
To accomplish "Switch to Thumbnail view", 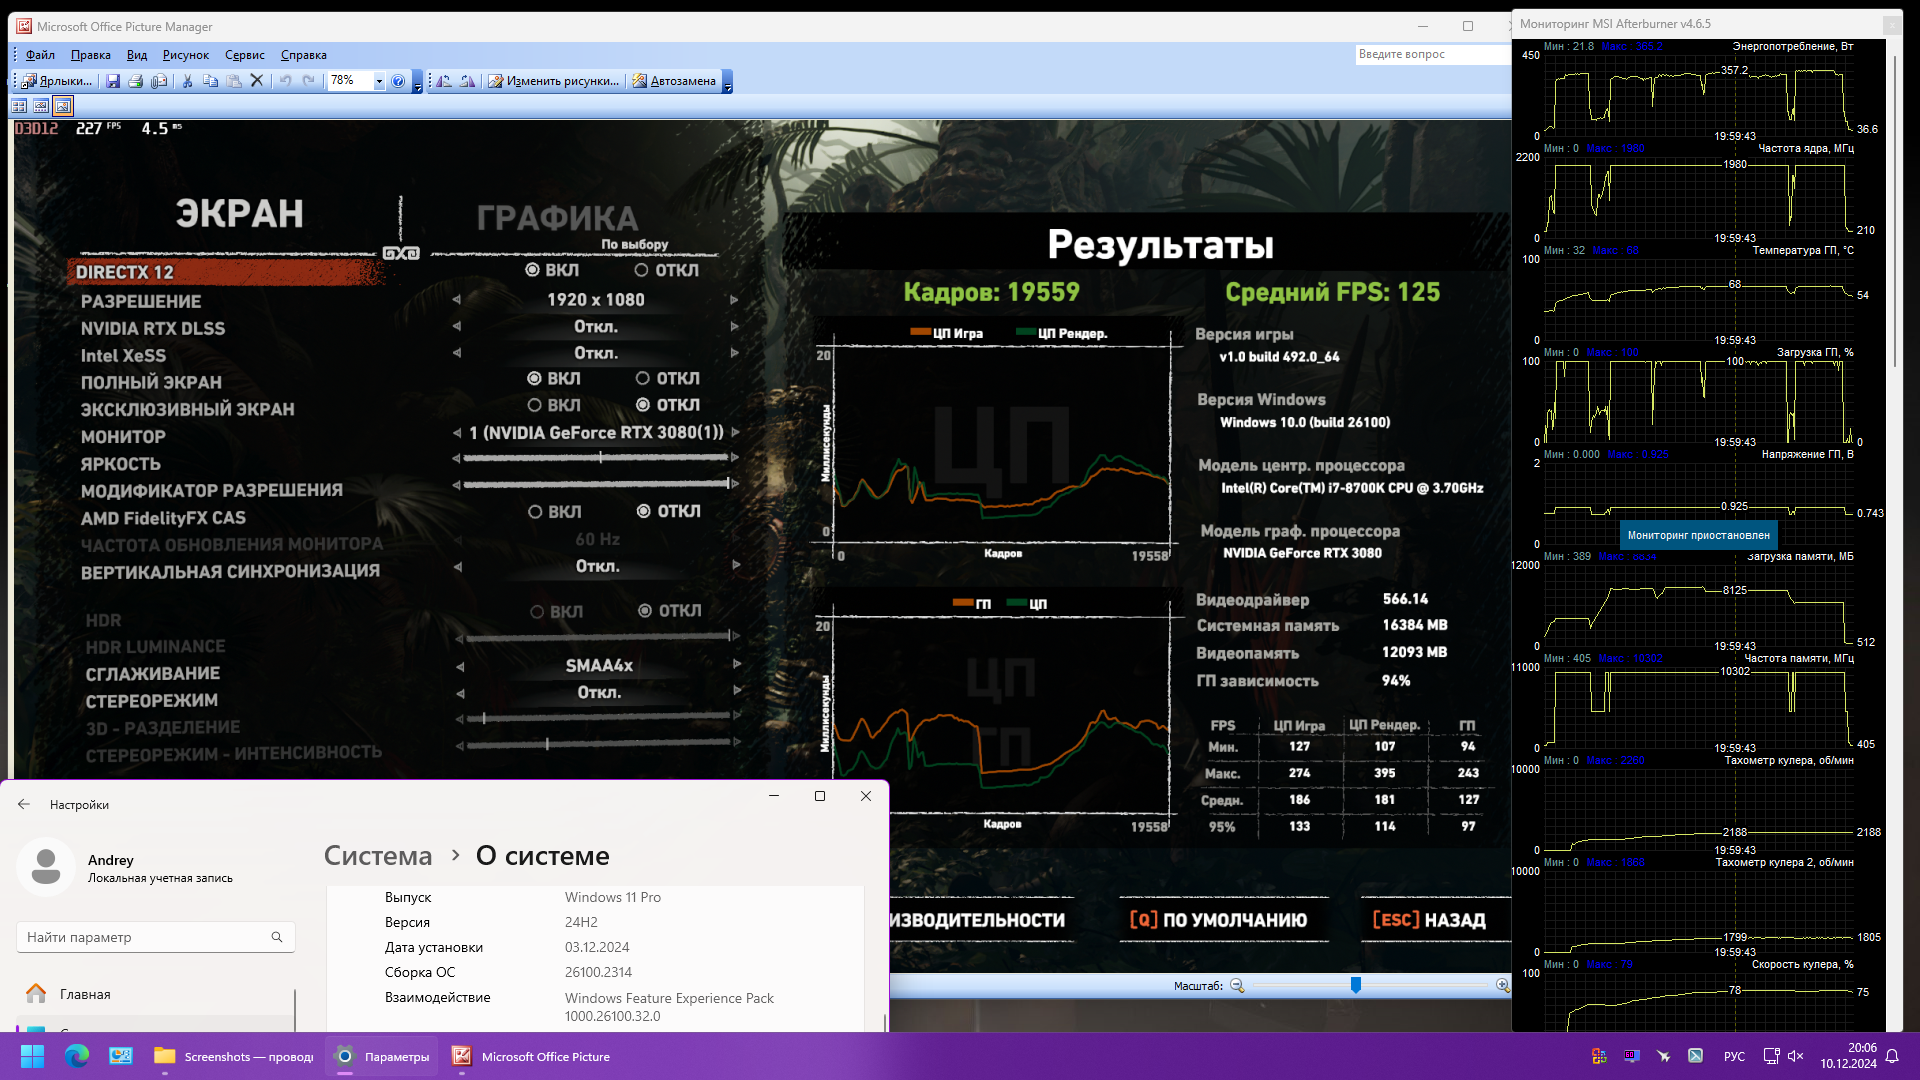I will 19,106.
